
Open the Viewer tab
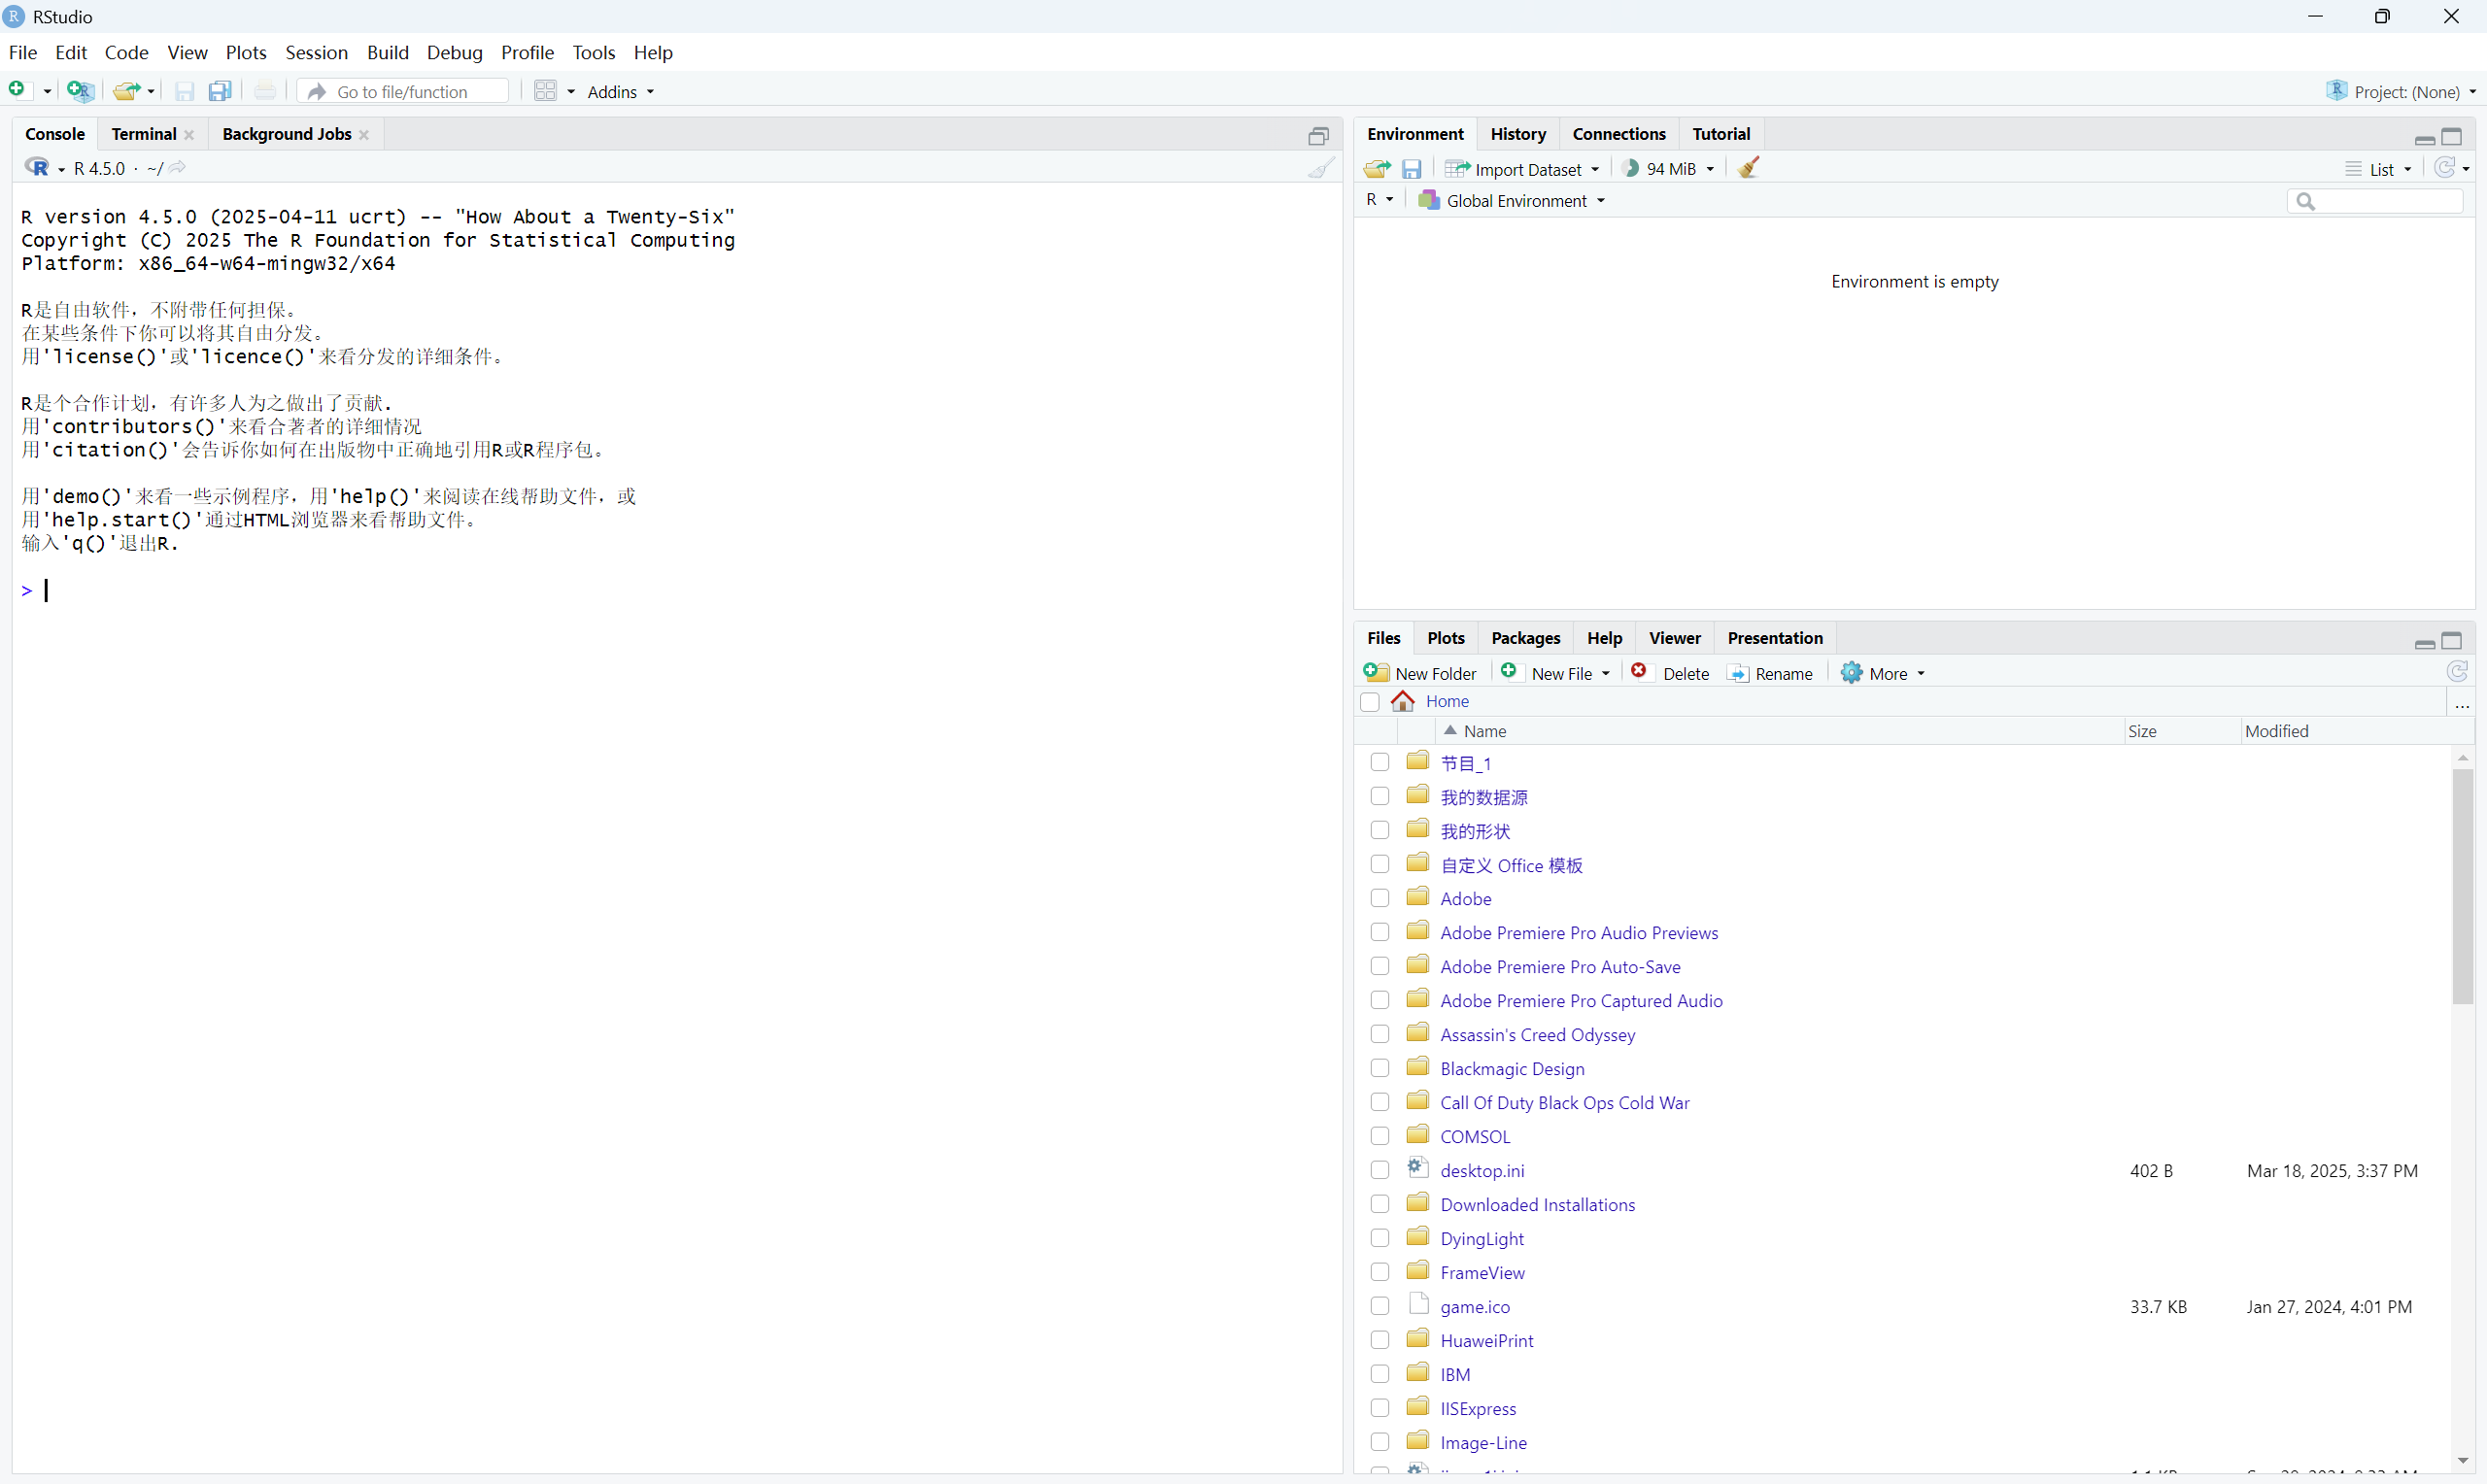coord(1675,638)
